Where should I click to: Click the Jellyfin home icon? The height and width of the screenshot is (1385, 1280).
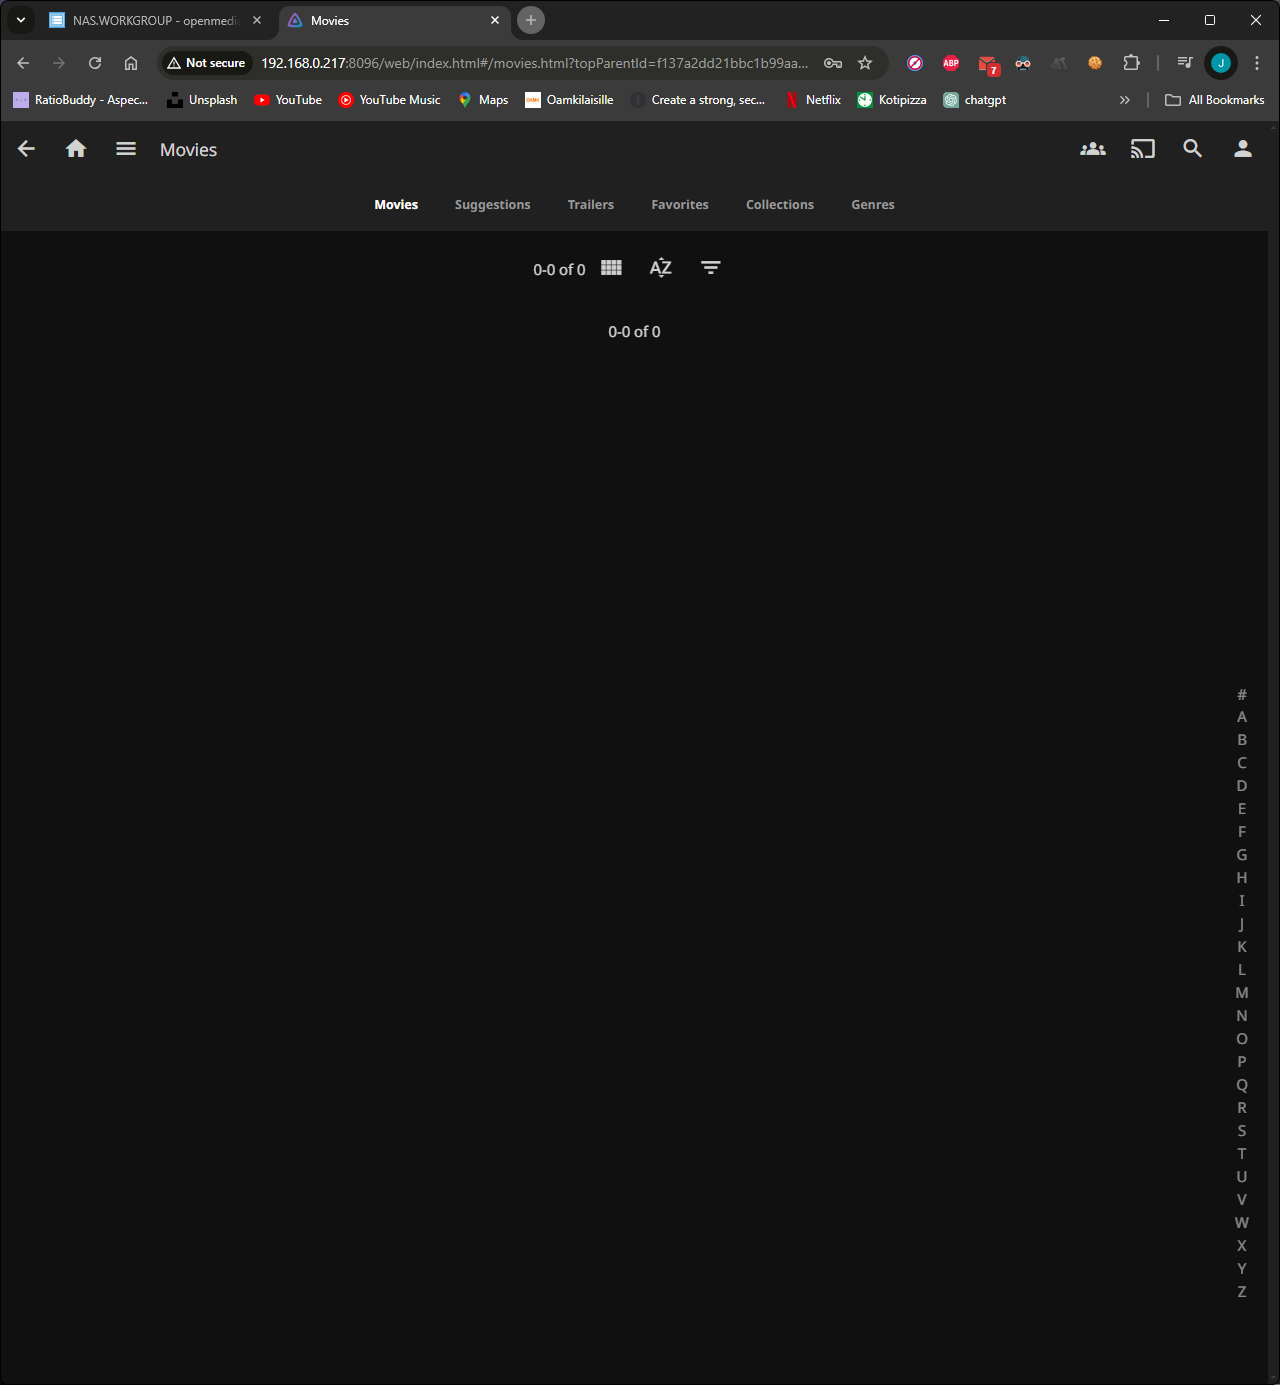pyautogui.click(x=76, y=149)
